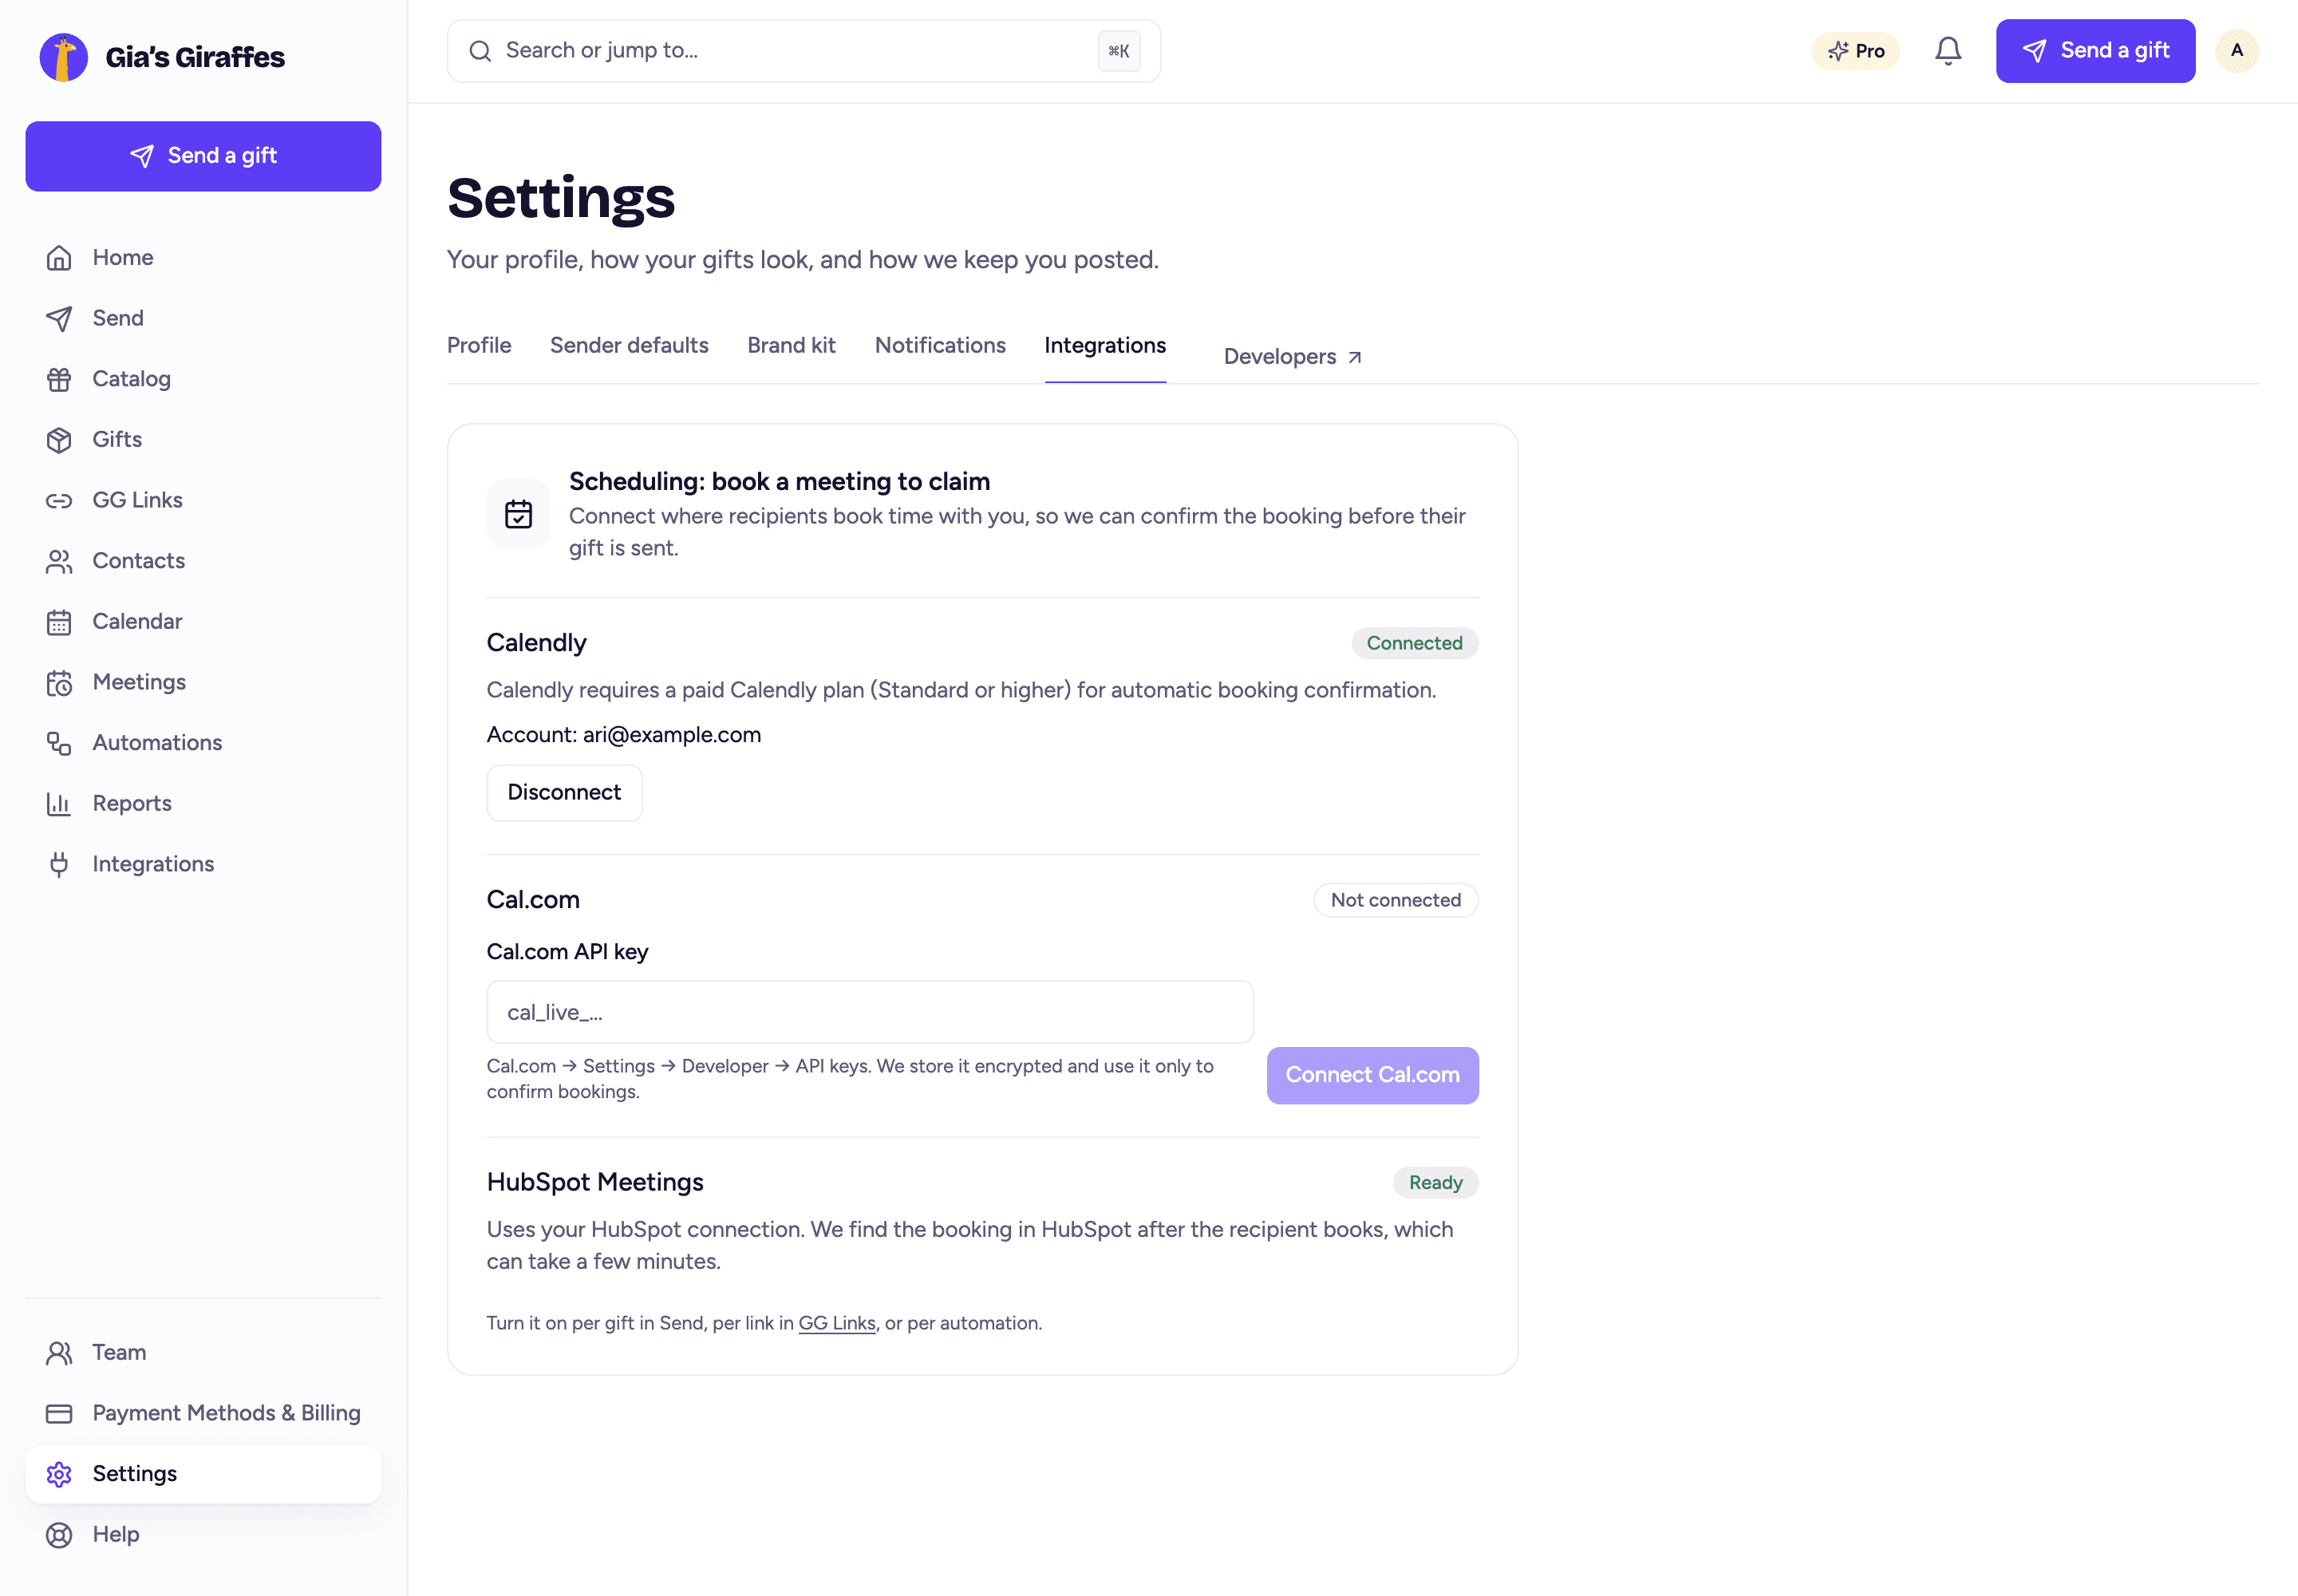Open the user avatar A menu

pos(2237,51)
